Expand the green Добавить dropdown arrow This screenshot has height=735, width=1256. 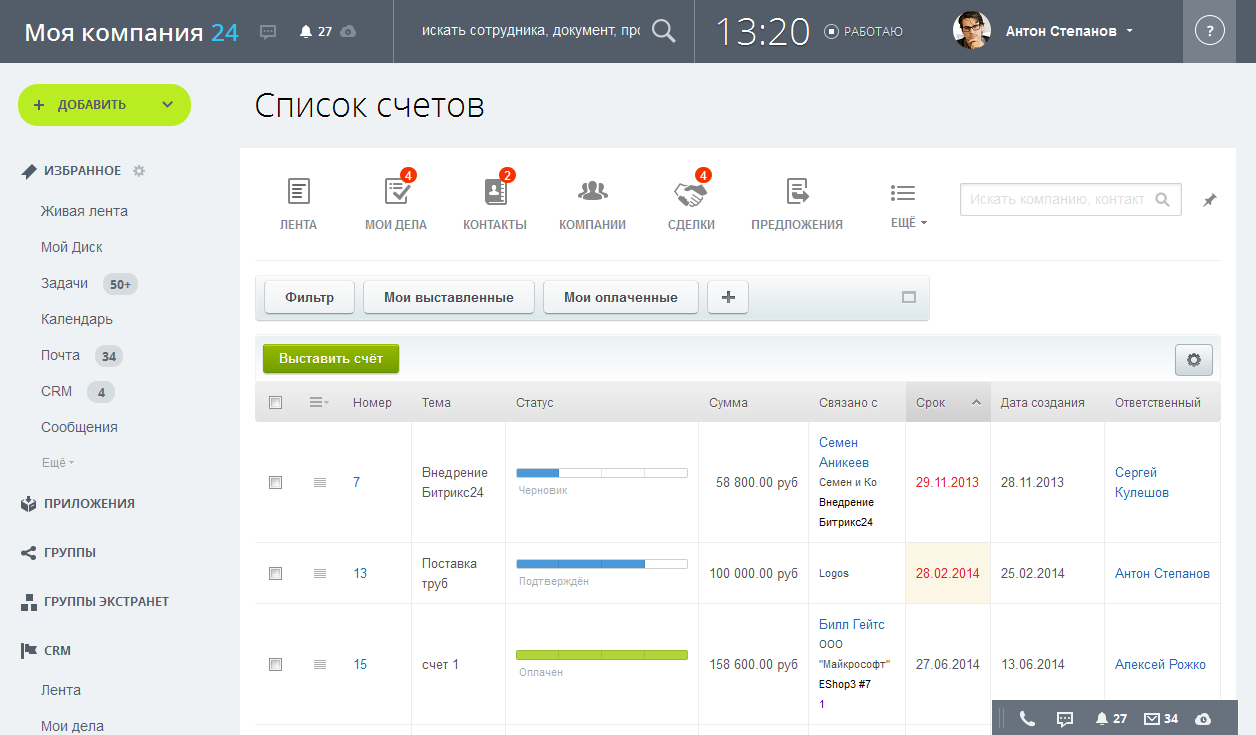pyautogui.click(x=167, y=105)
